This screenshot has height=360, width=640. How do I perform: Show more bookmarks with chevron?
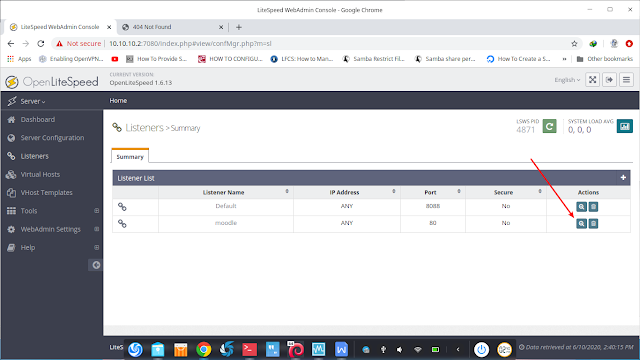click(x=564, y=59)
